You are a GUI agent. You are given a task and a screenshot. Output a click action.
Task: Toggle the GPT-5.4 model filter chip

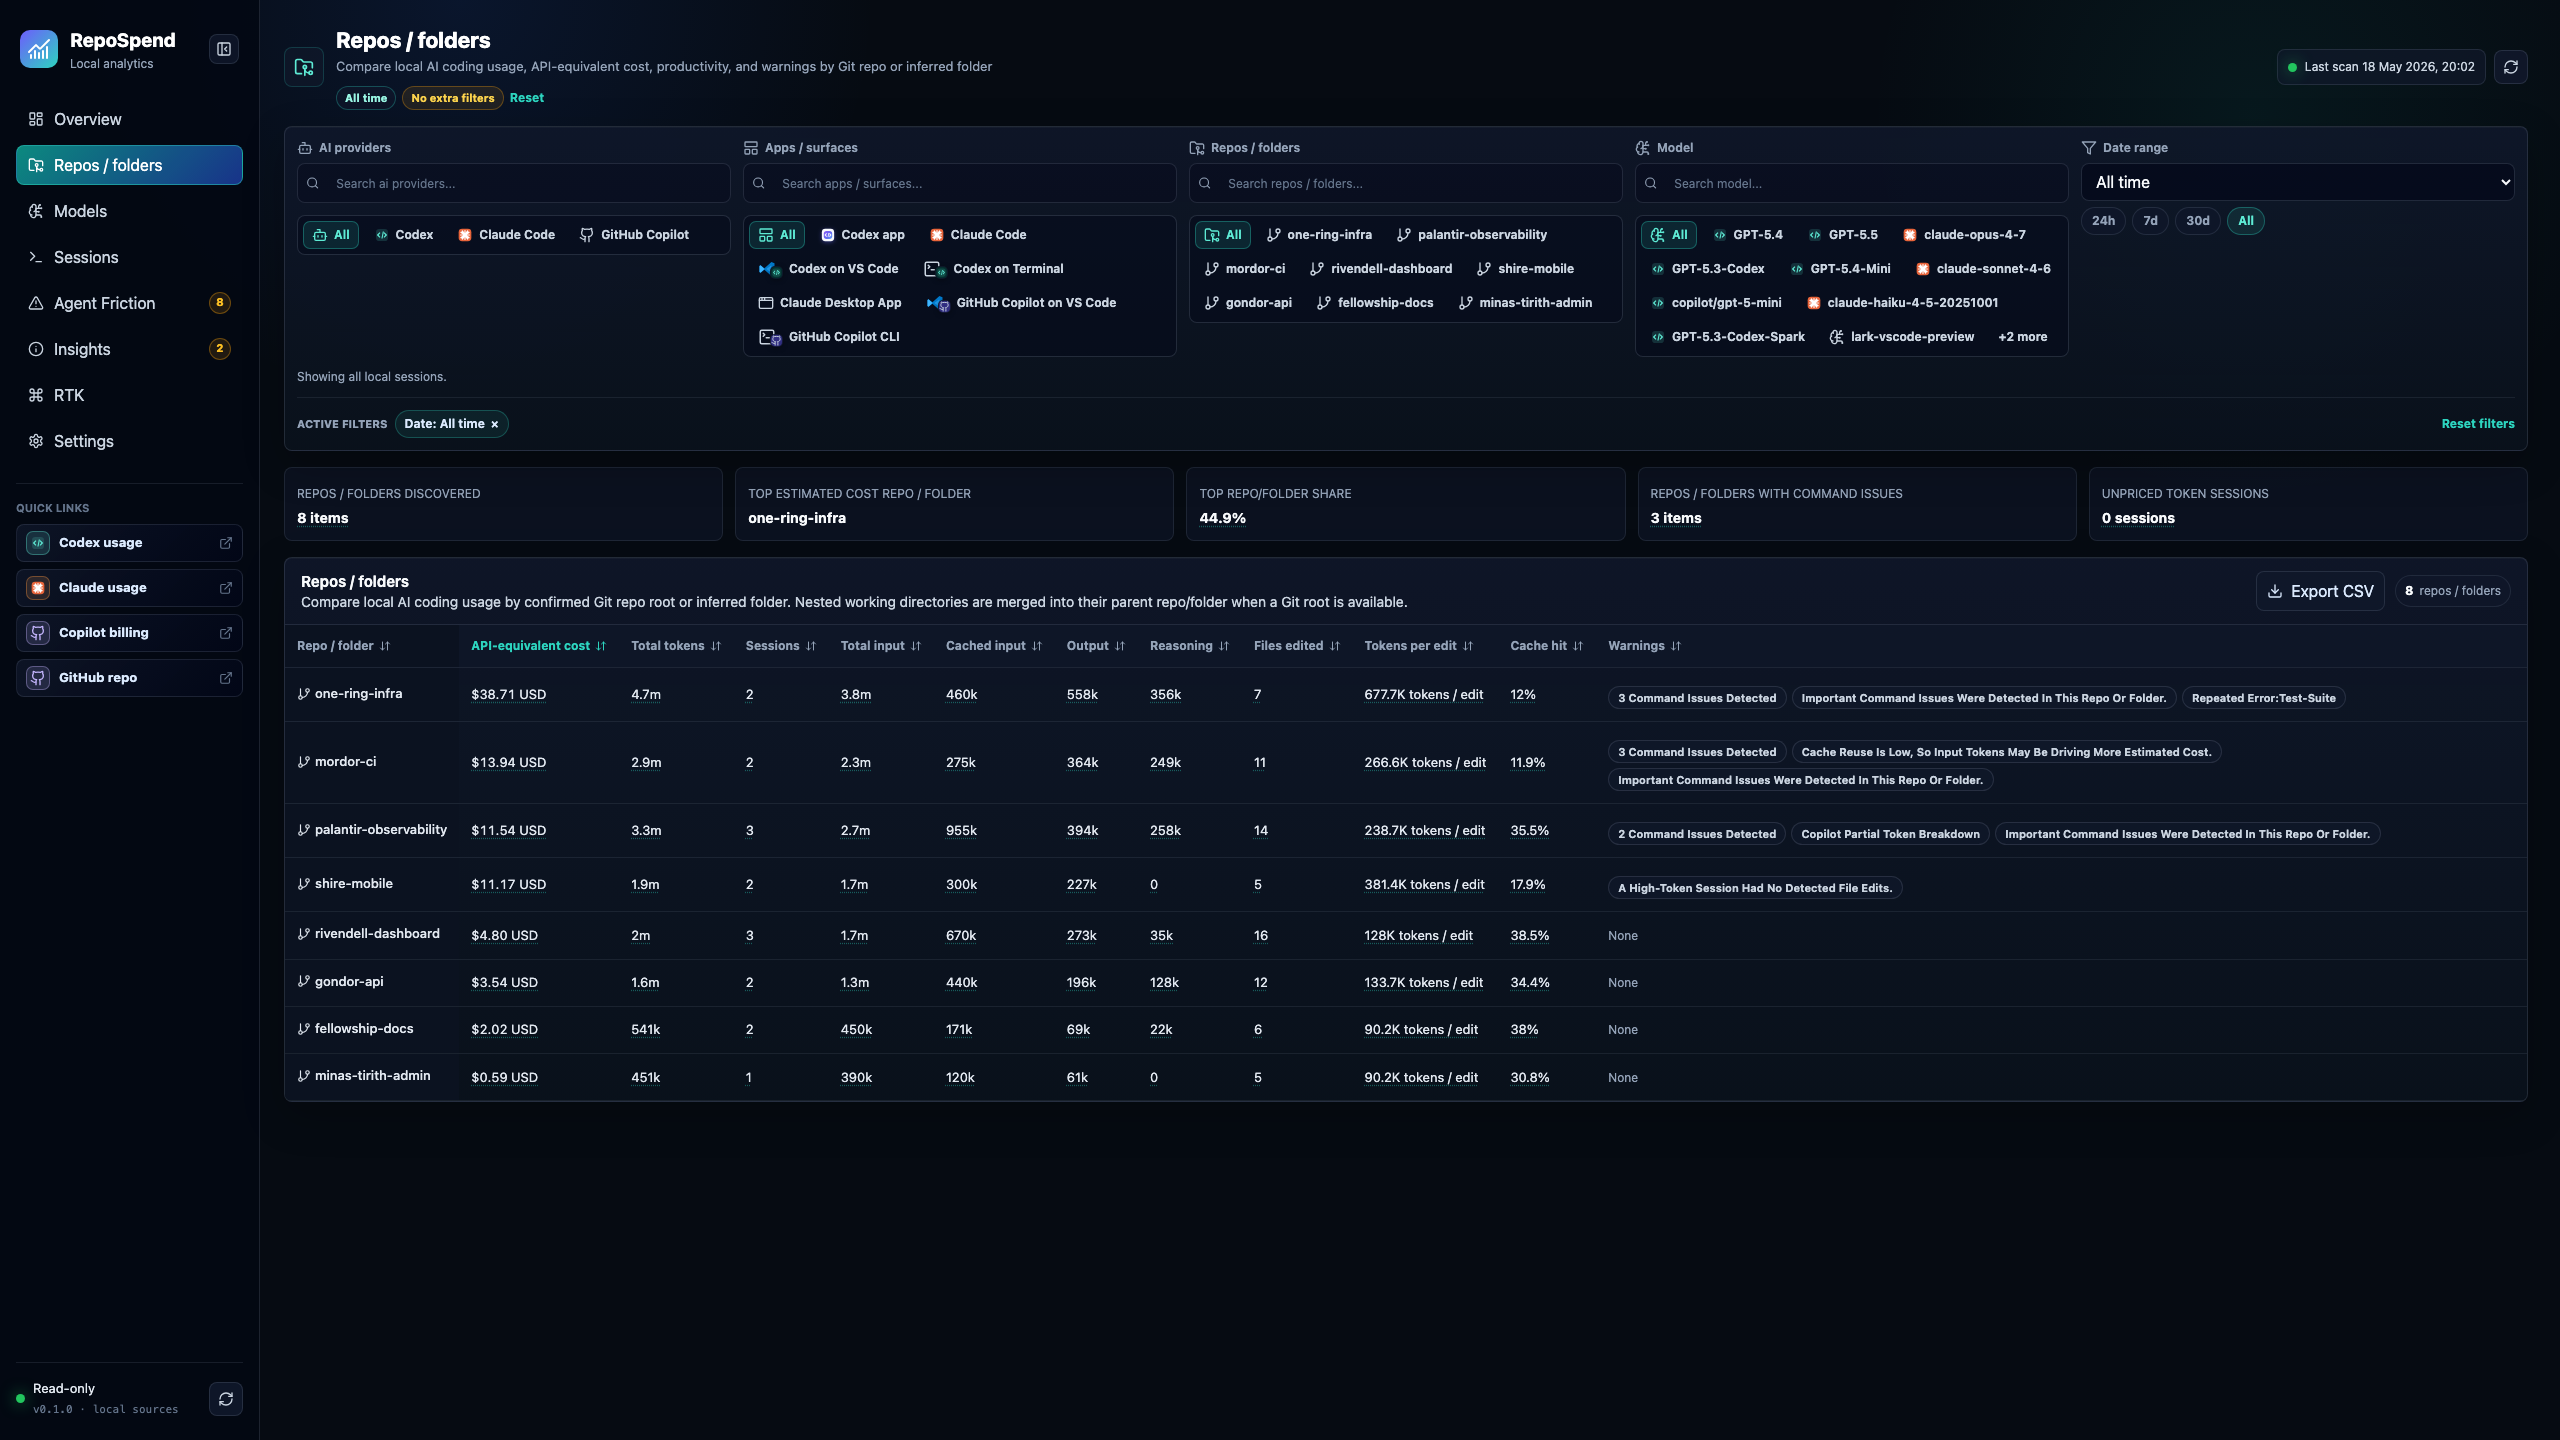tap(1748, 235)
